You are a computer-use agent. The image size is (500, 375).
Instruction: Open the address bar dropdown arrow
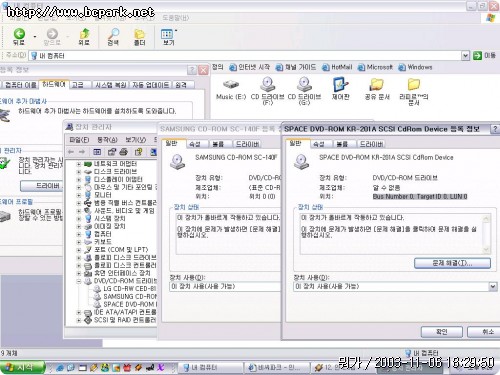[x=466, y=56]
